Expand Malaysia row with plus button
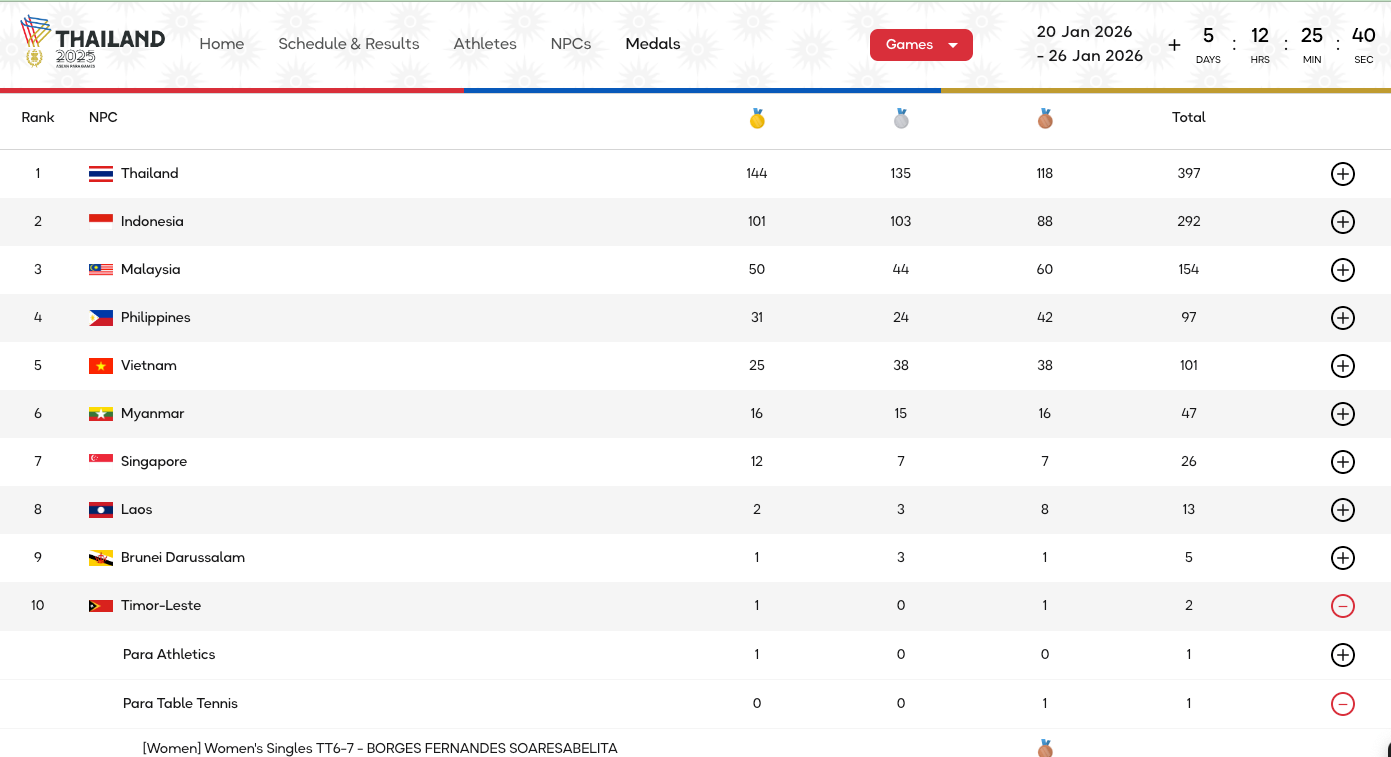Screen dimensions: 1391x757 click(1342, 270)
